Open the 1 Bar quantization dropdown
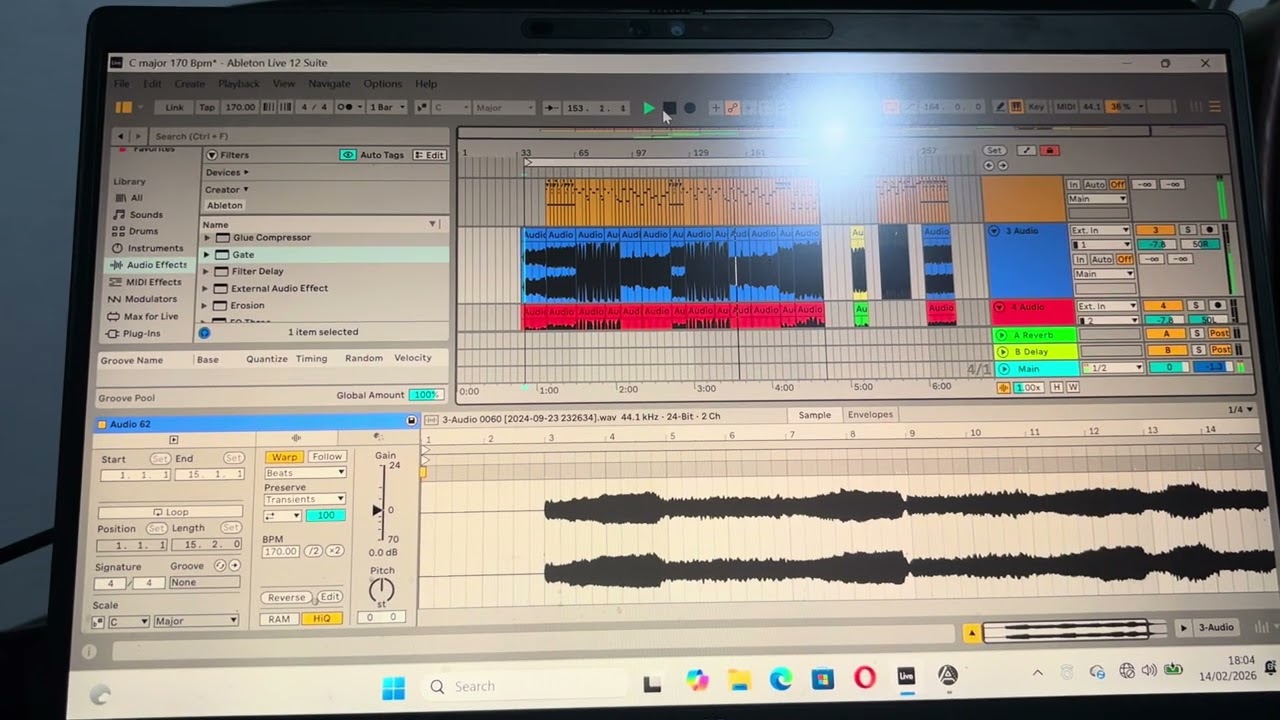1280x720 pixels. (388, 107)
